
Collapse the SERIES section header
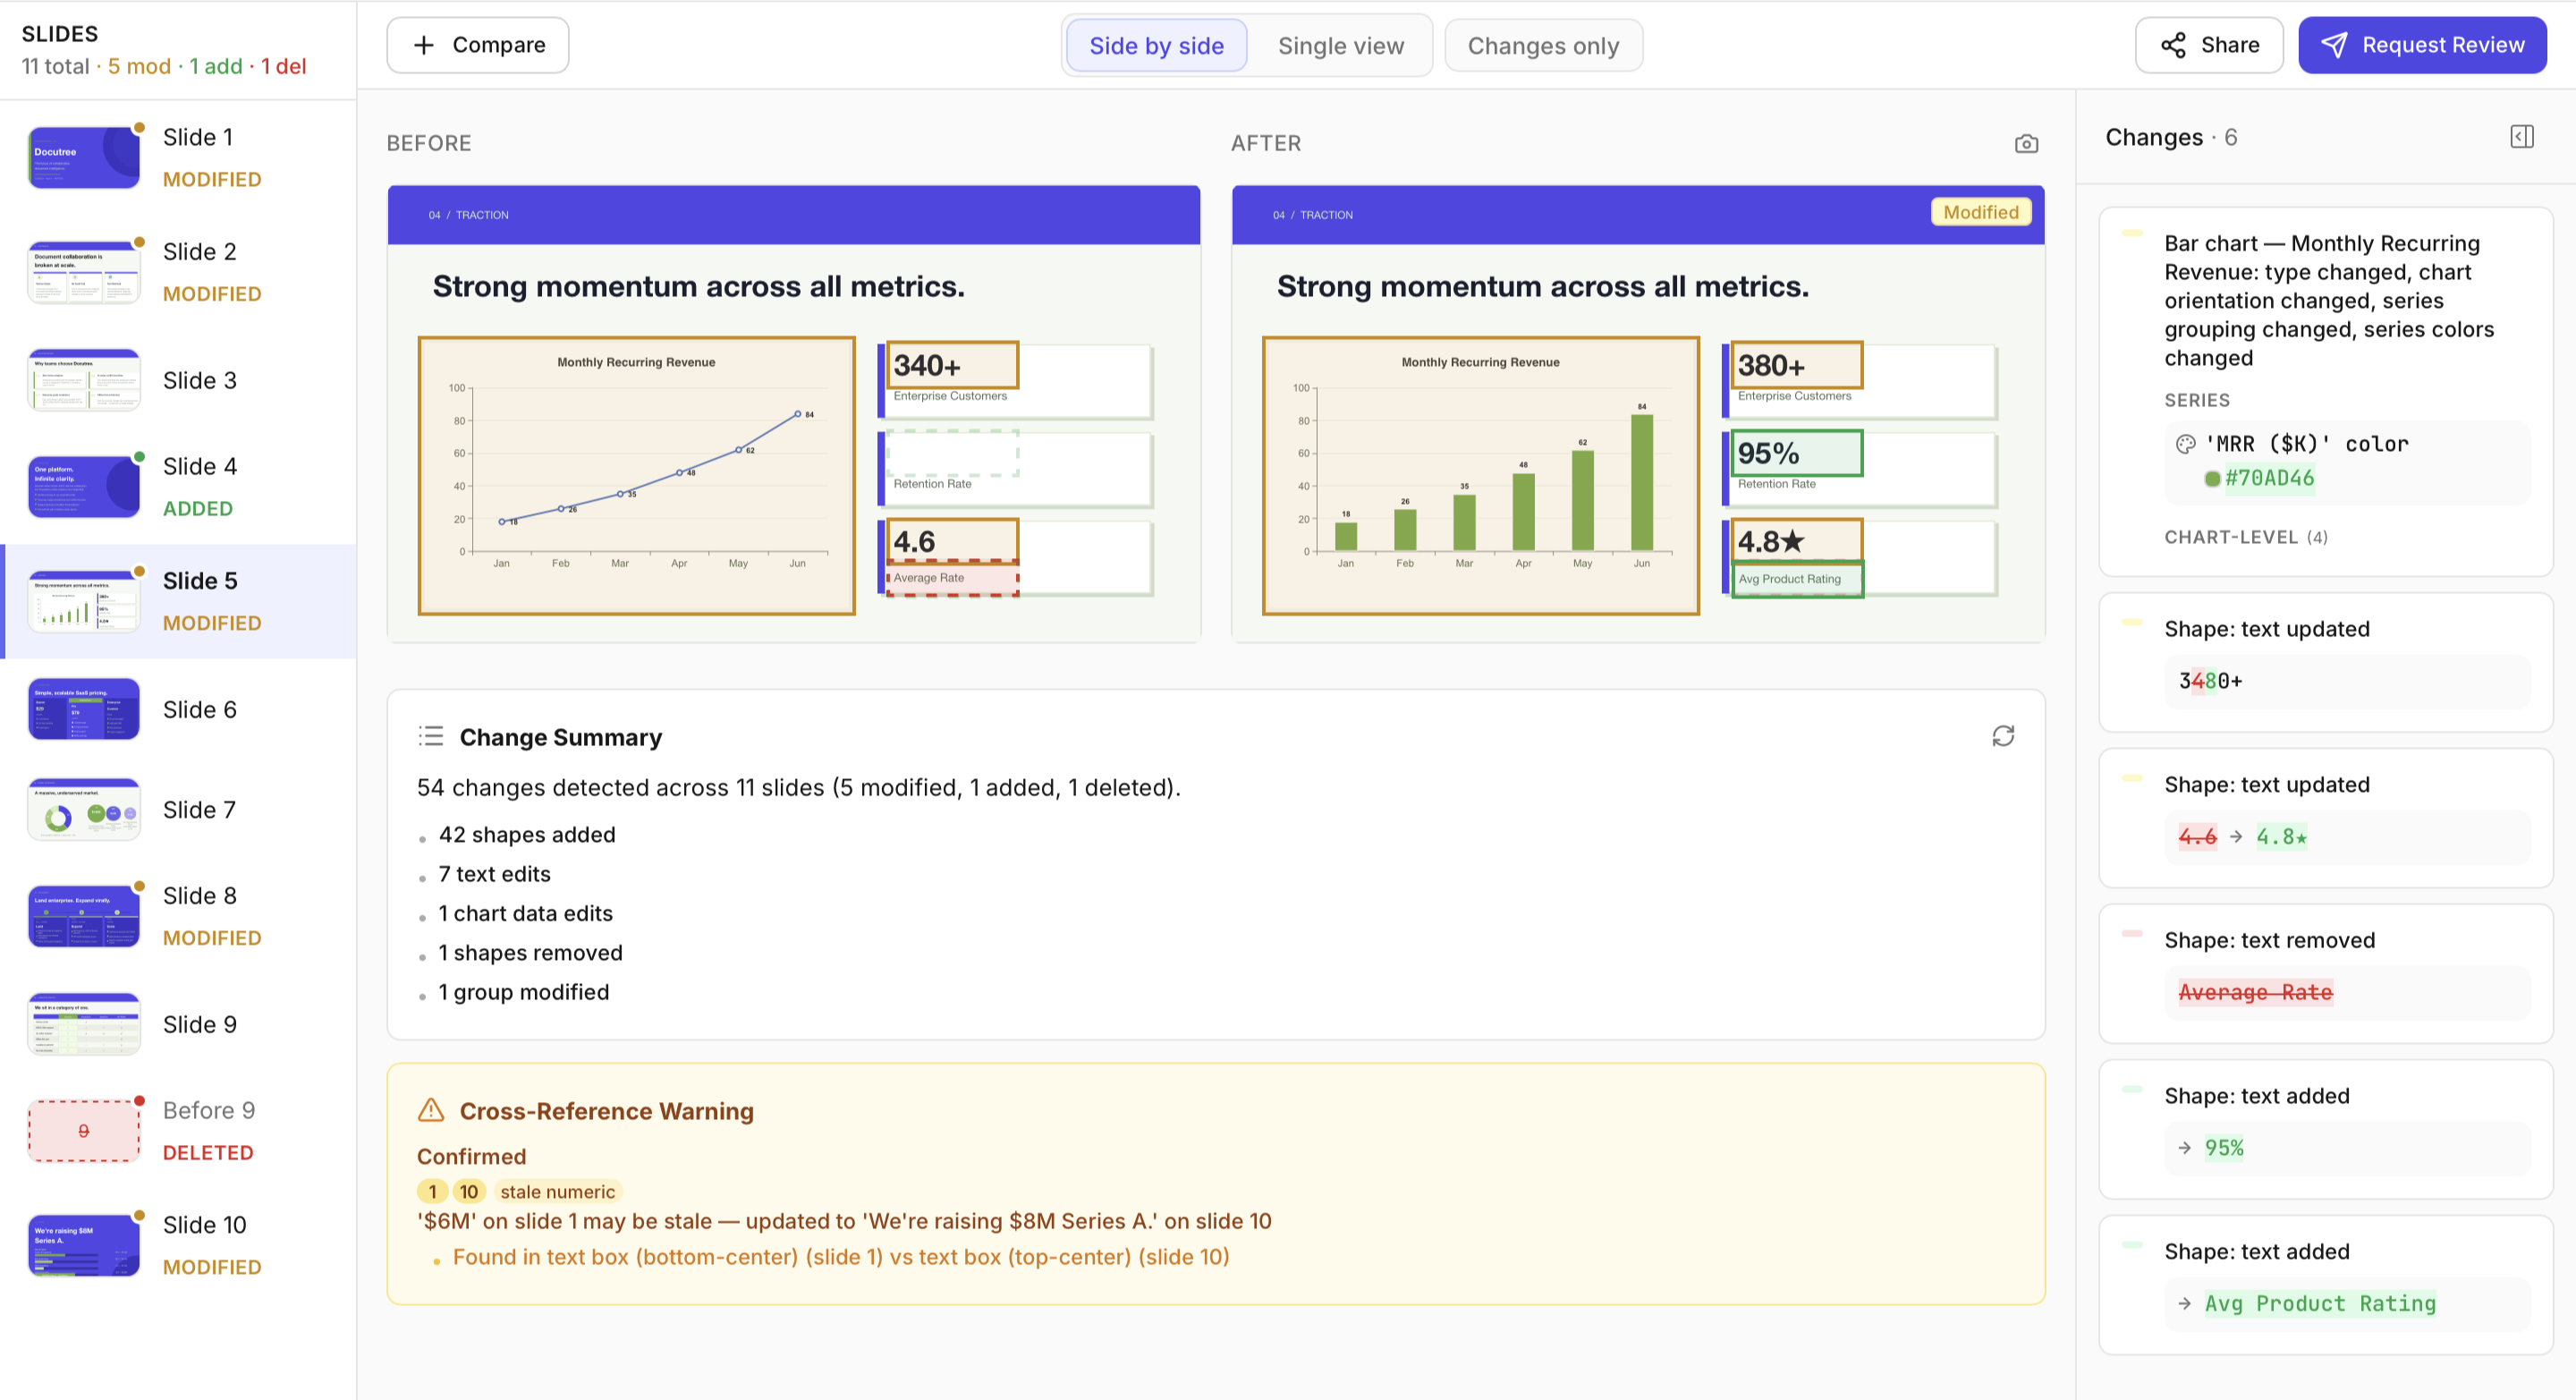point(2196,400)
